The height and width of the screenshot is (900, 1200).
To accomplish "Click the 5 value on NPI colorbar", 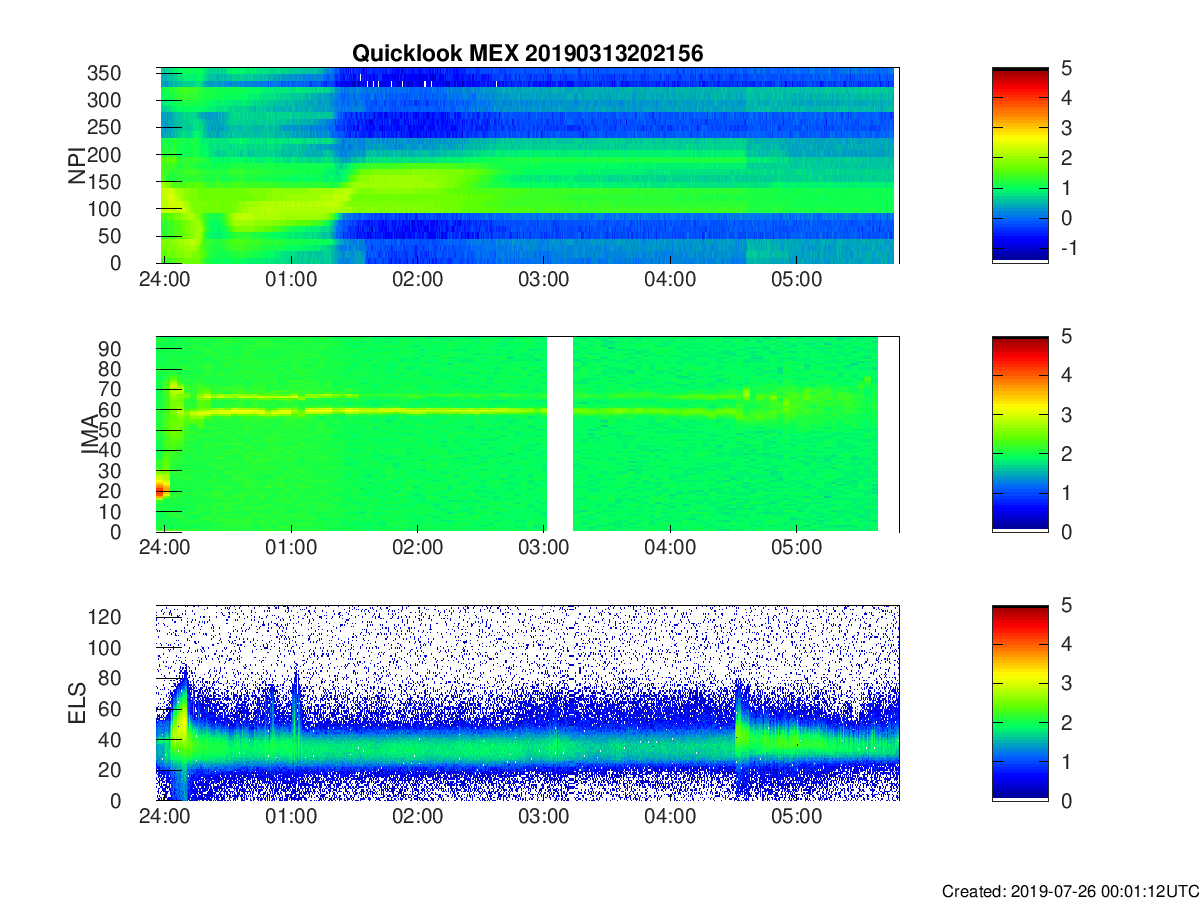I will tap(1066, 68).
